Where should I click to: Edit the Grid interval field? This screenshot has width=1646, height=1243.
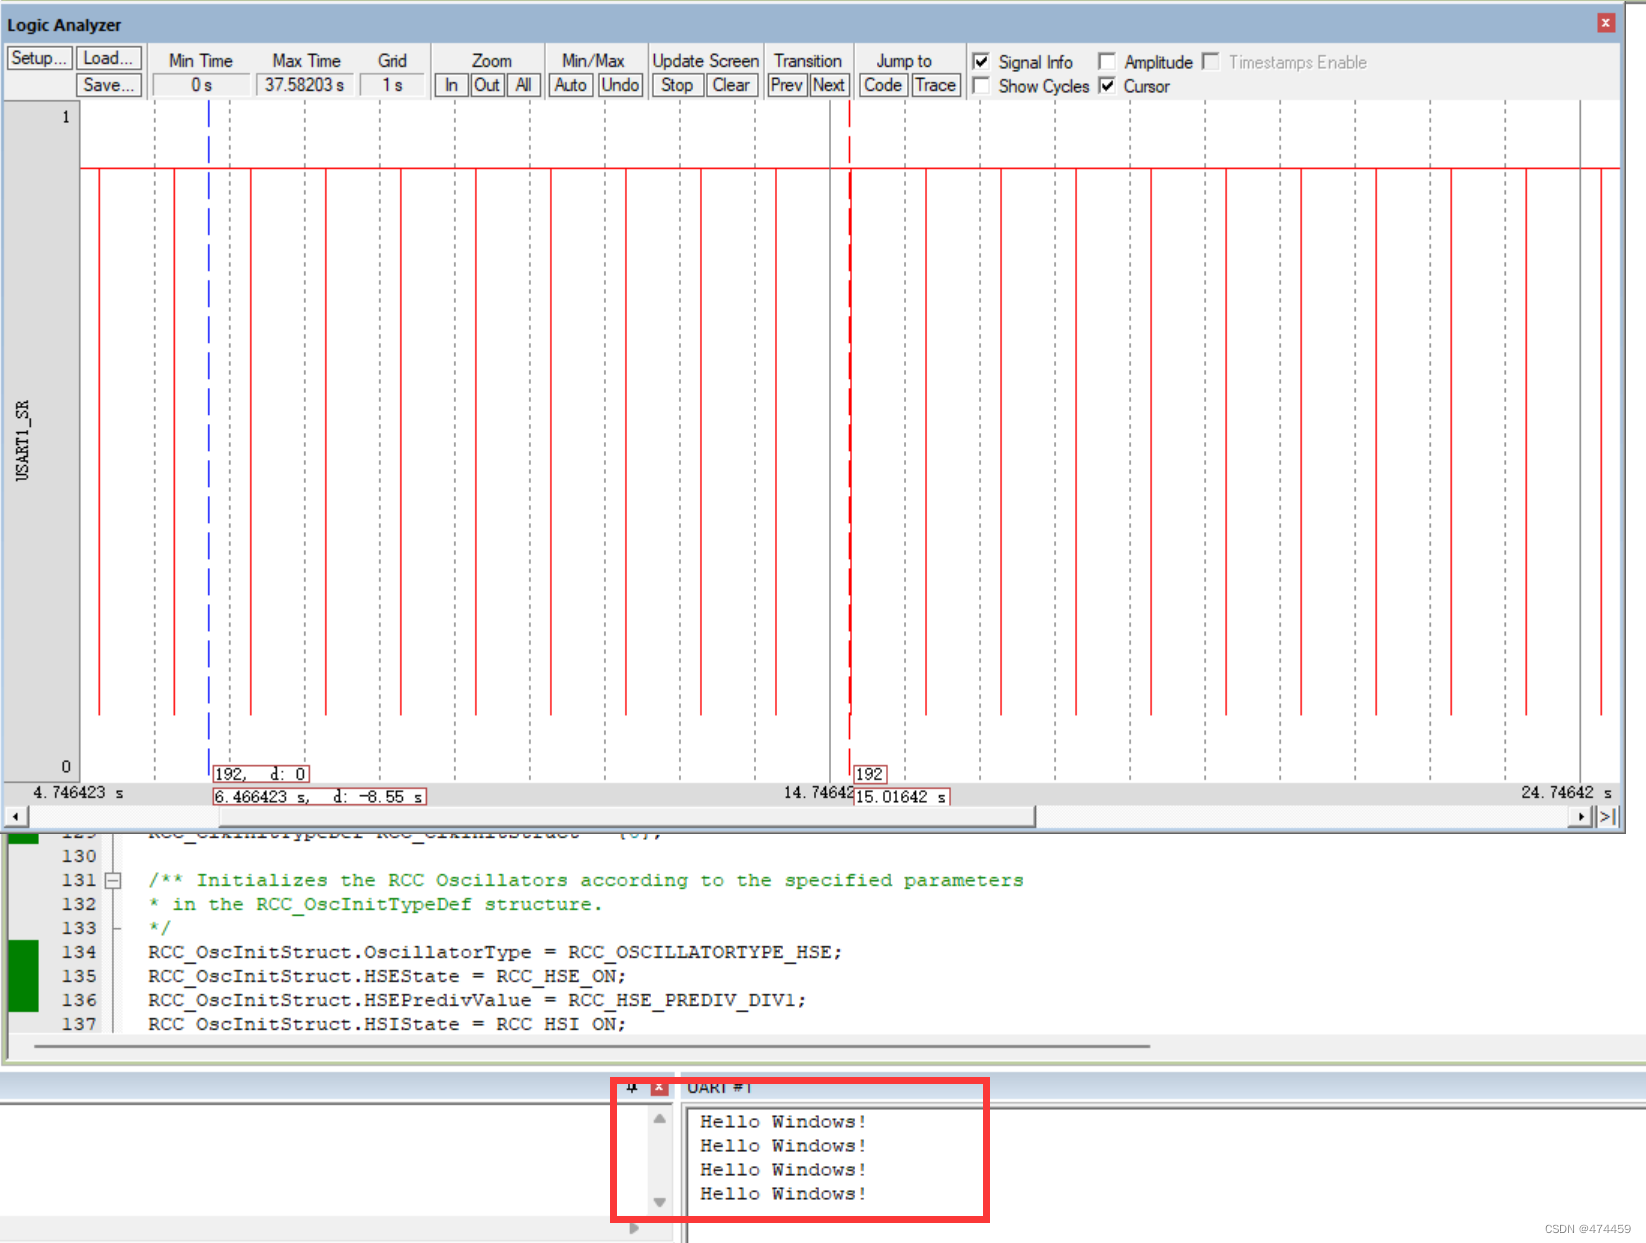coord(392,85)
